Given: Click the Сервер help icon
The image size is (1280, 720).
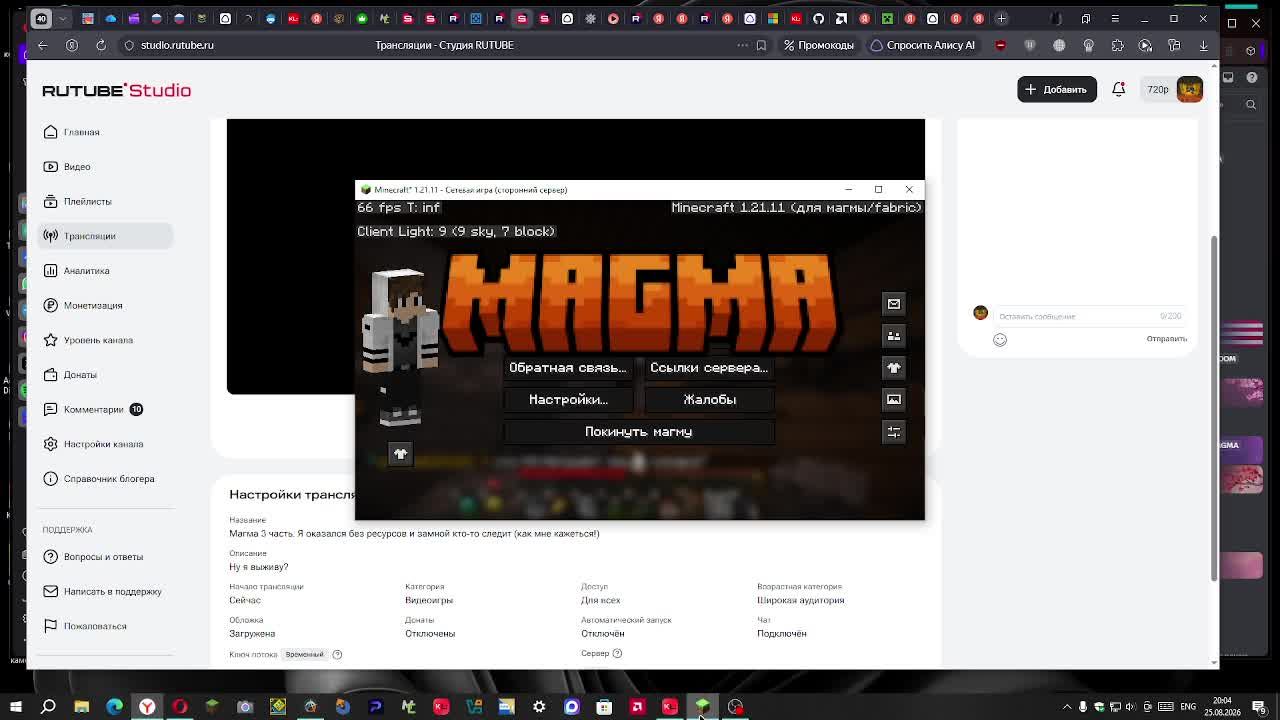Looking at the screenshot, I should tap(617, 654).
